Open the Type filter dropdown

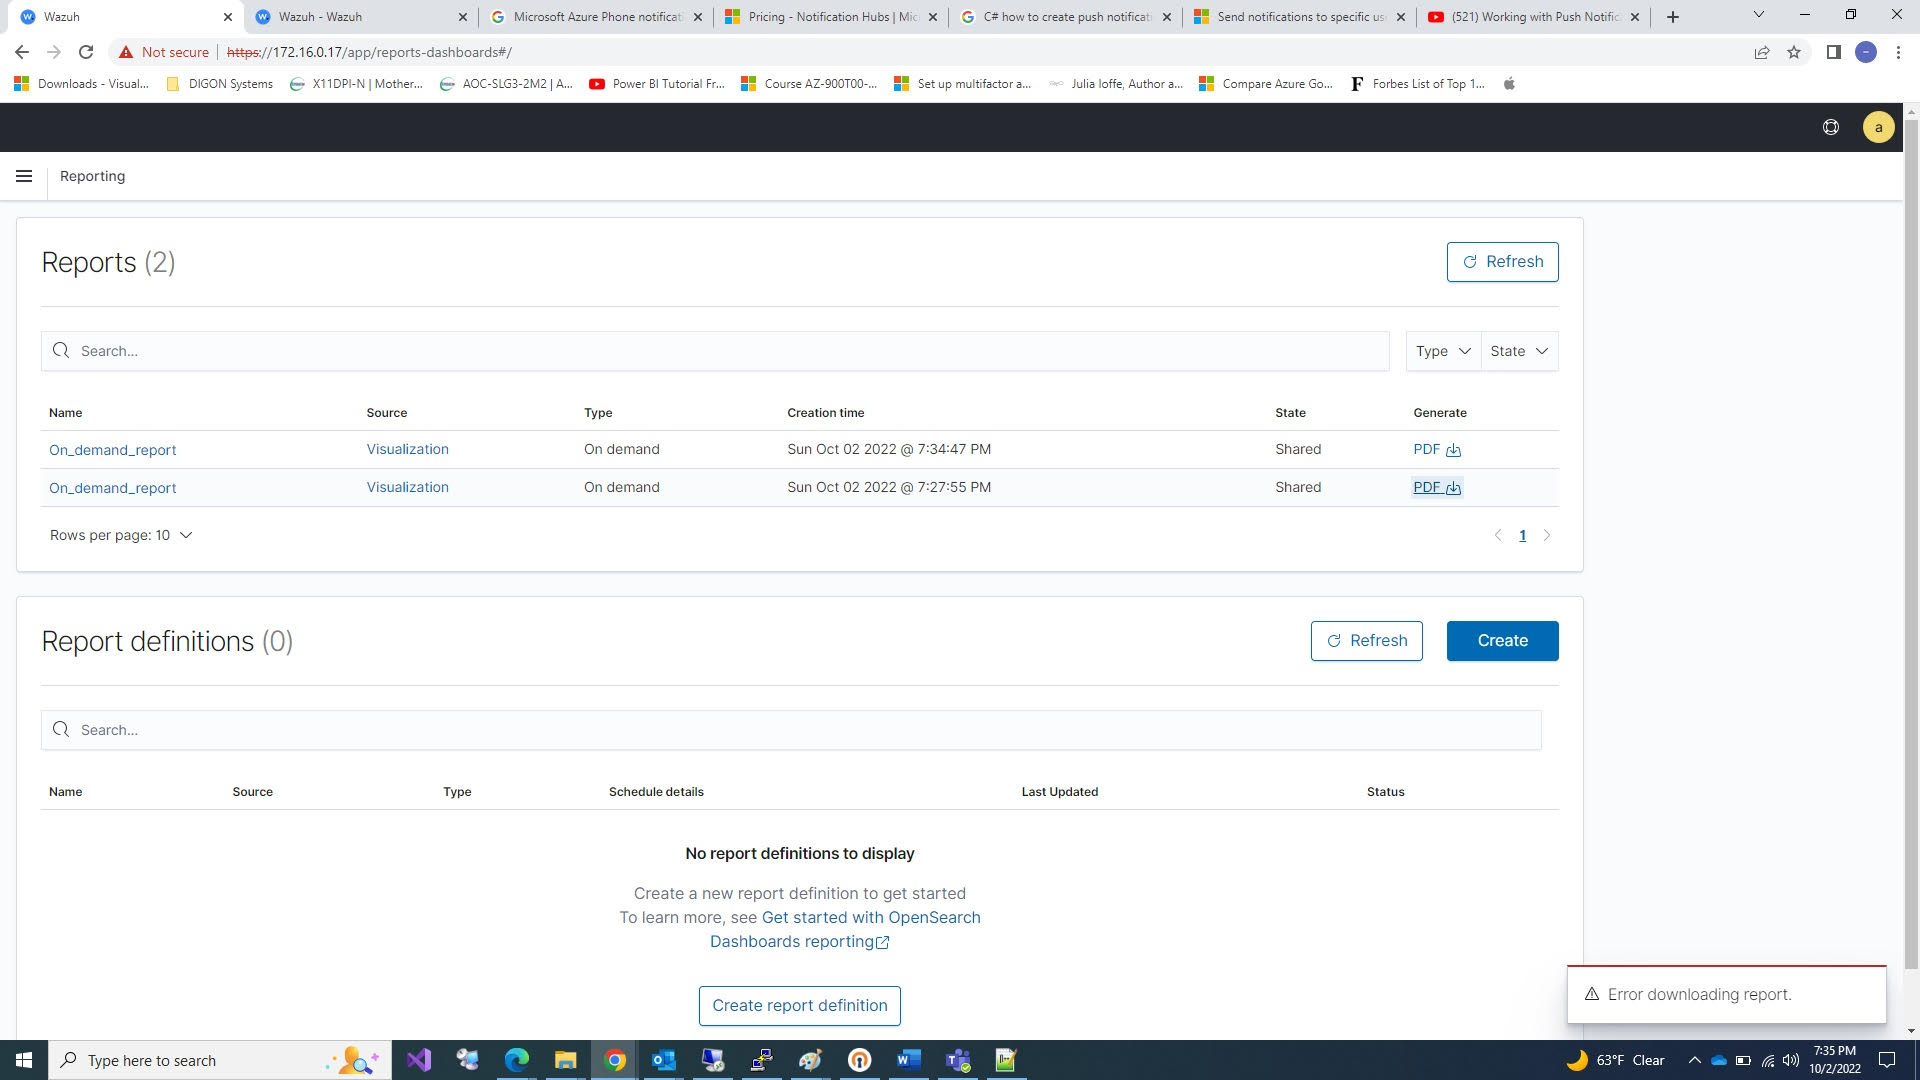point(1441,351)
